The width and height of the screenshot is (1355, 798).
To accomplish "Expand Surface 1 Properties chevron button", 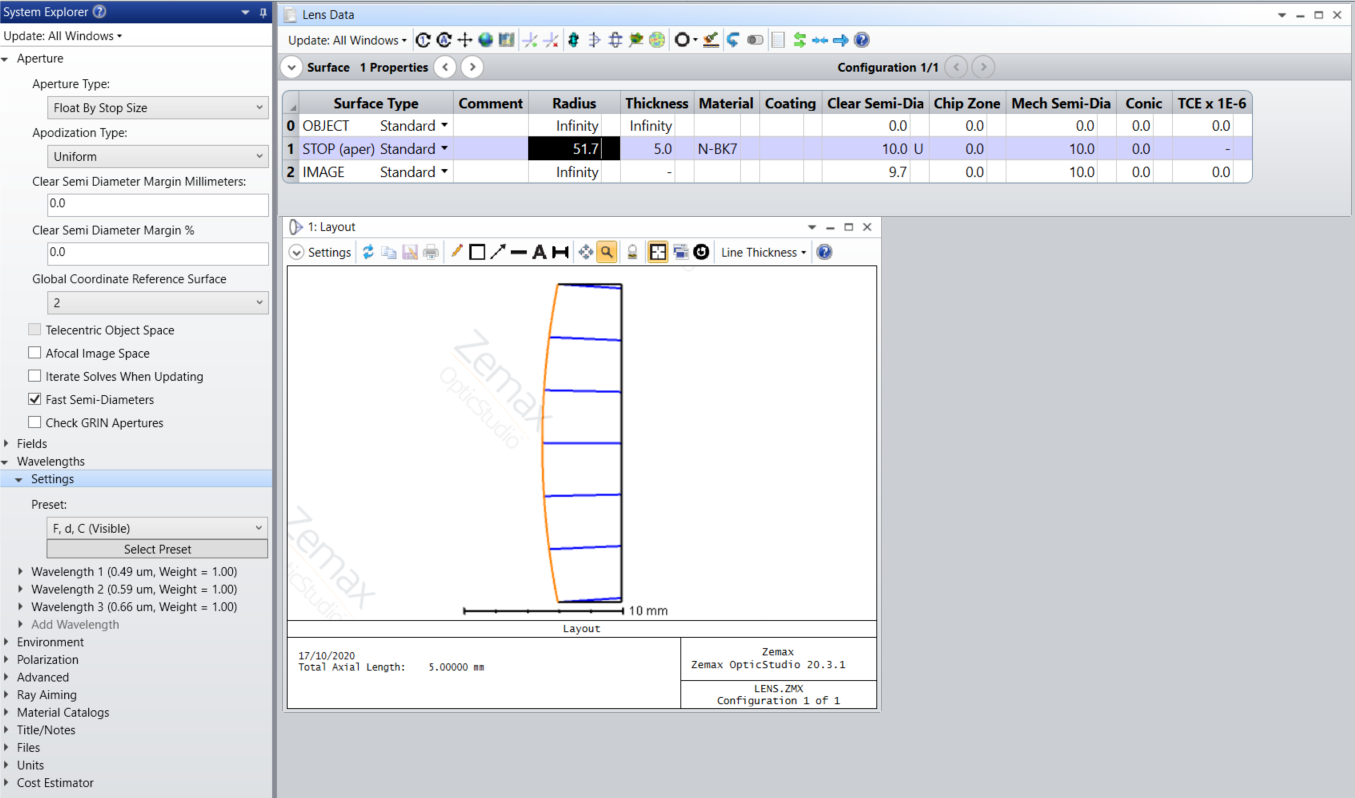I will [x=291, y=67].
